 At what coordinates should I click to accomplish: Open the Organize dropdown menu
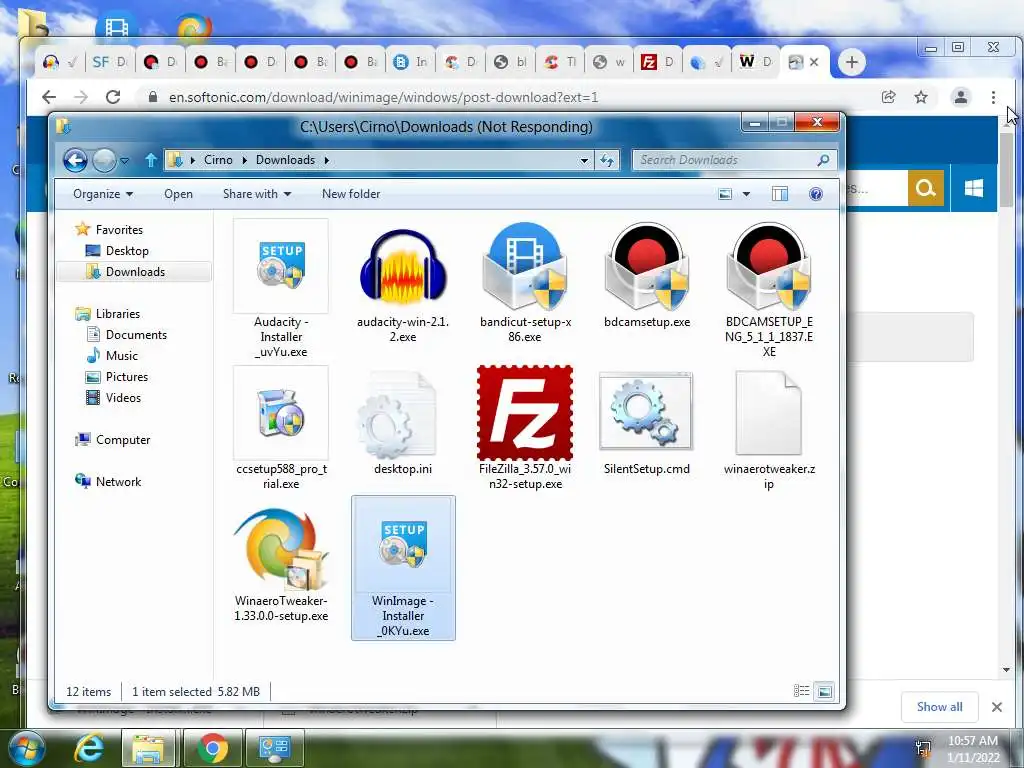coord(103,194)
